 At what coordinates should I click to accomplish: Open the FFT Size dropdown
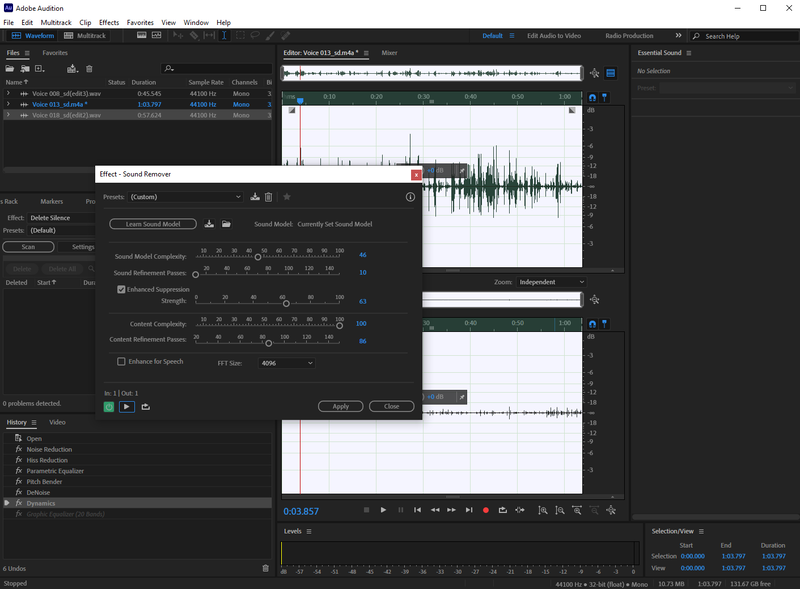(286, 363)
